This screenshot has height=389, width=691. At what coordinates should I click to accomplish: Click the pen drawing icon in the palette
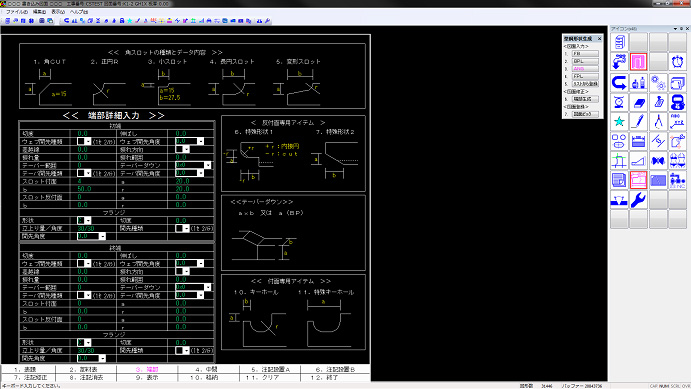638,122
